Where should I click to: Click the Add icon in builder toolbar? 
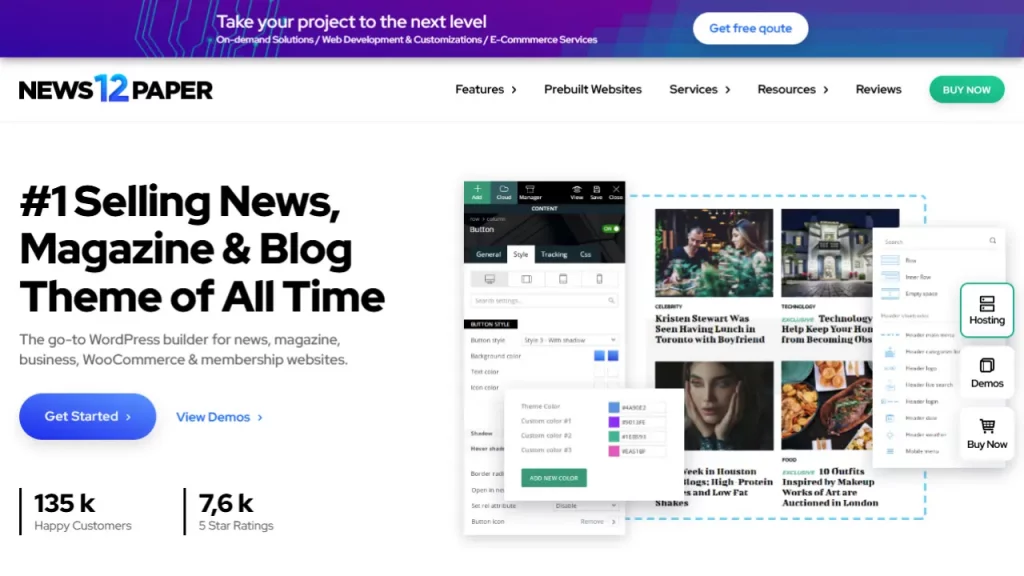point(477,191)
